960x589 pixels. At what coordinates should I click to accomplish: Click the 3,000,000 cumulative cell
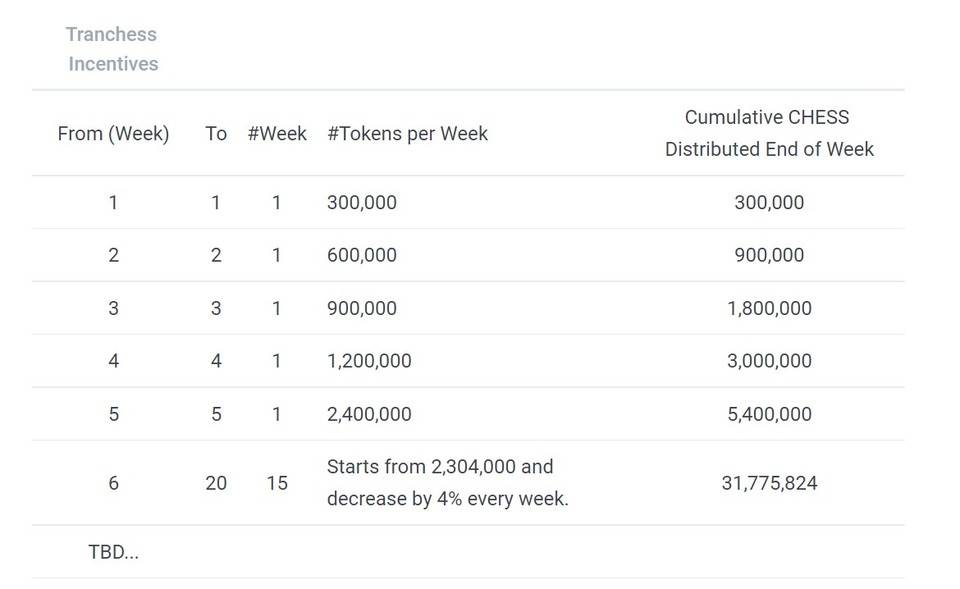point(769,361)
